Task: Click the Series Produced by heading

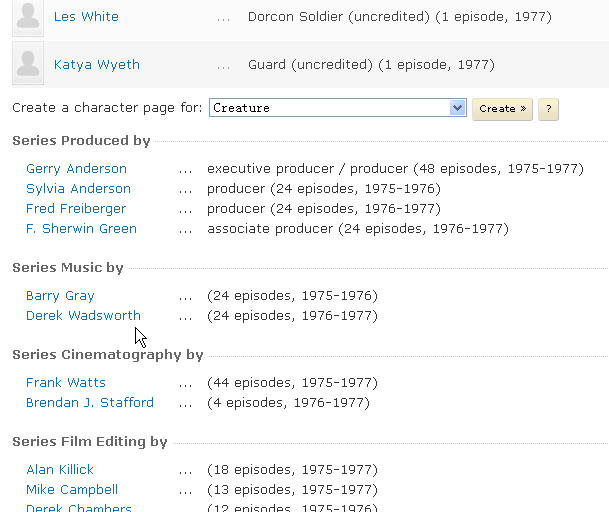Action: point(81,140)
